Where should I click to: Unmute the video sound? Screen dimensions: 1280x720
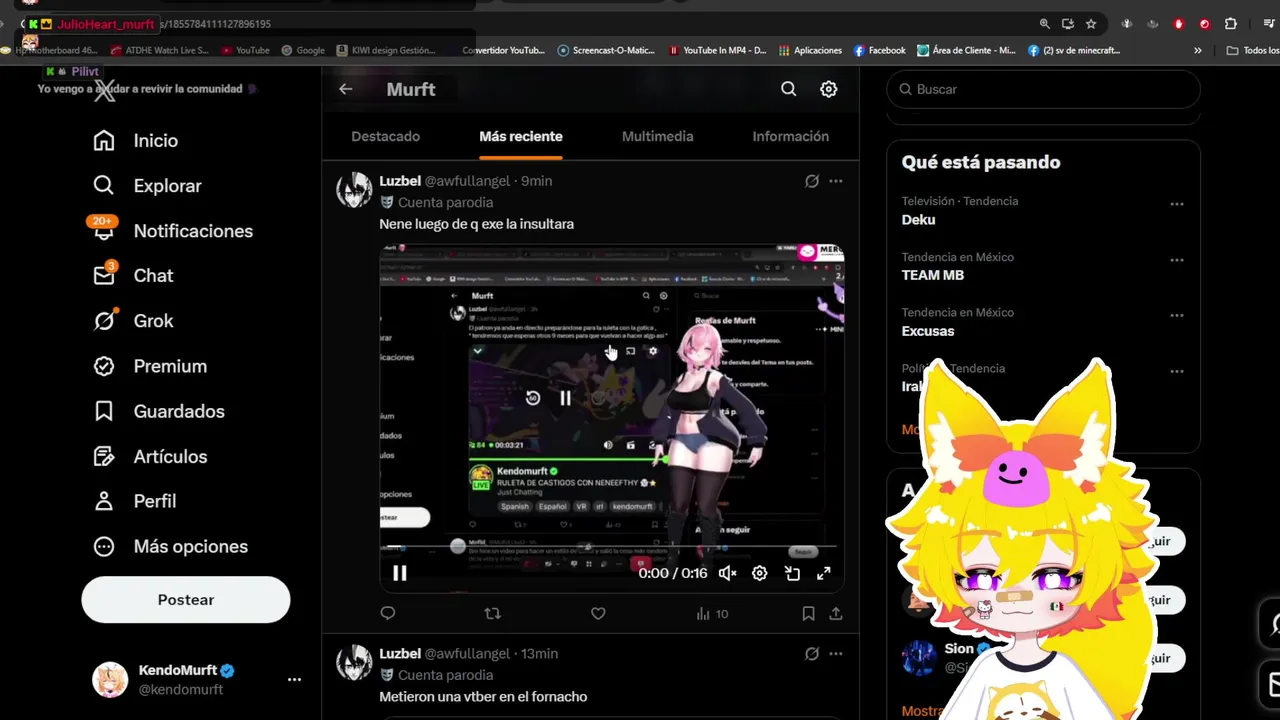point(728,573)
